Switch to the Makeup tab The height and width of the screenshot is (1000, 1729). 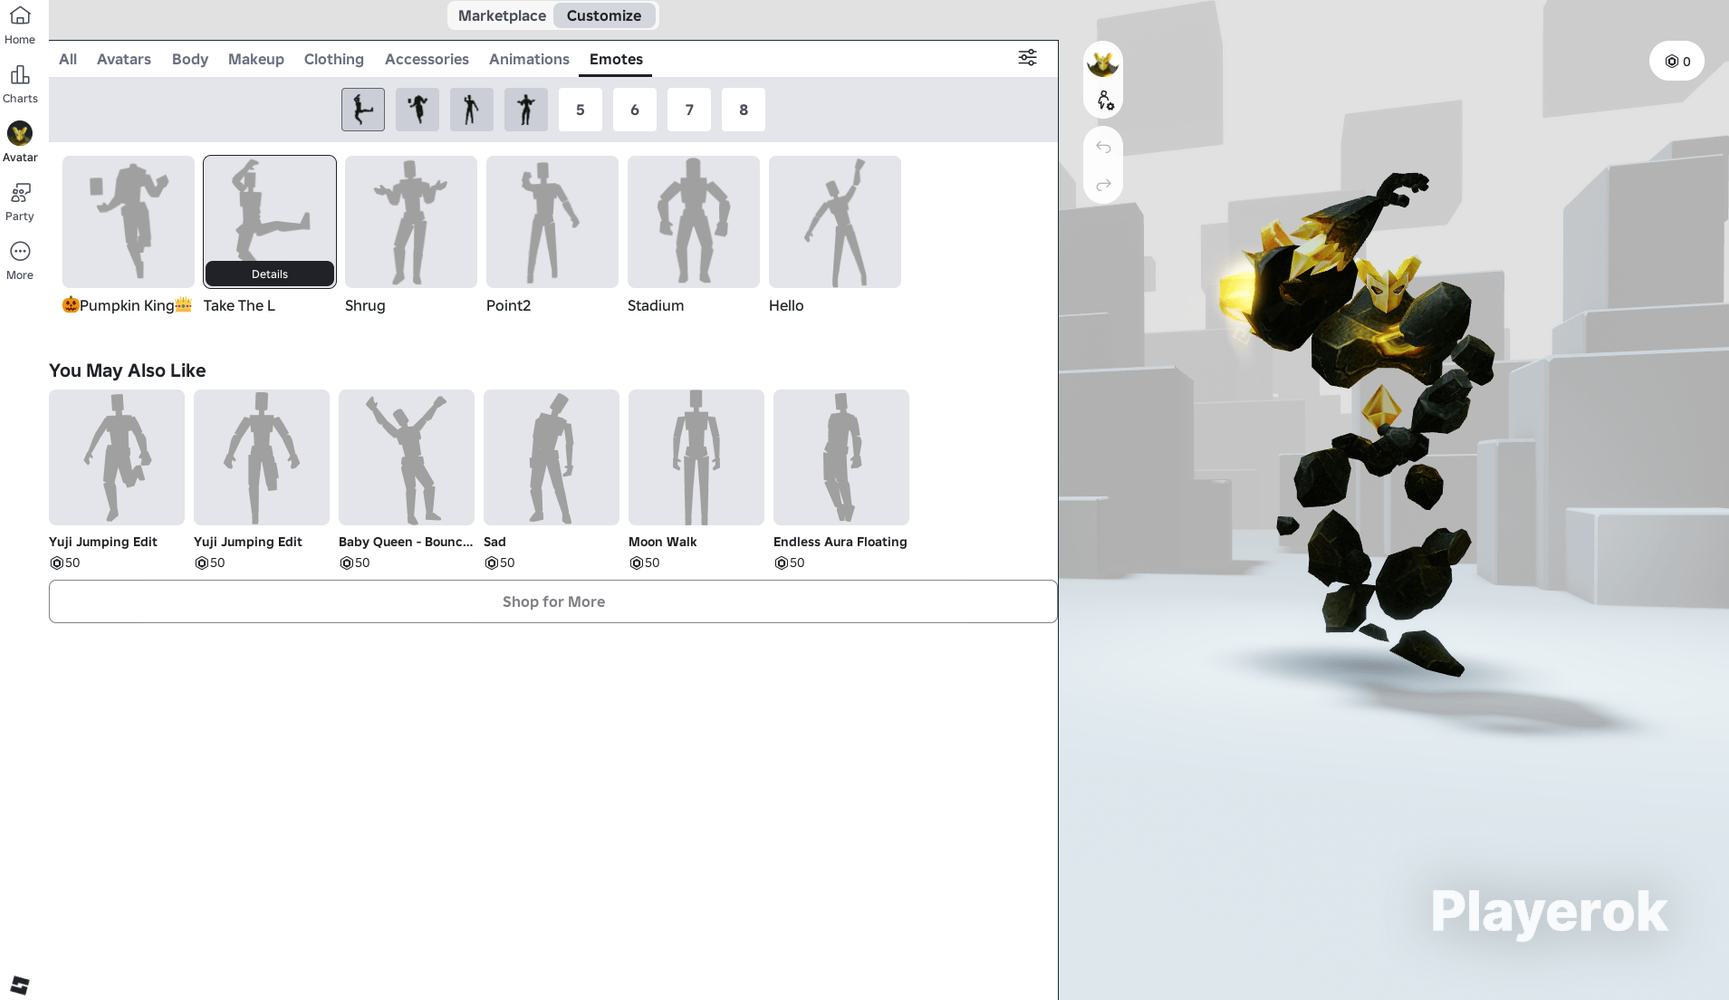click(256, 59)
